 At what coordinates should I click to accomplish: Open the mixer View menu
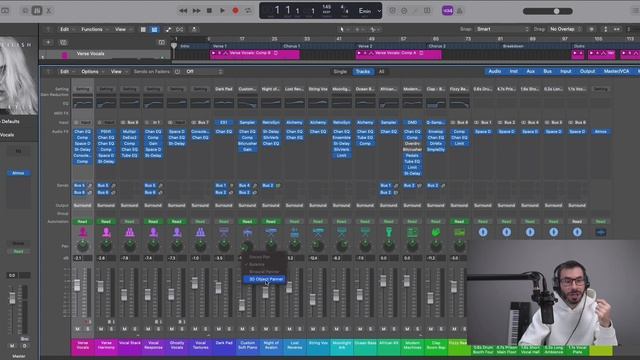click(118, 71)
